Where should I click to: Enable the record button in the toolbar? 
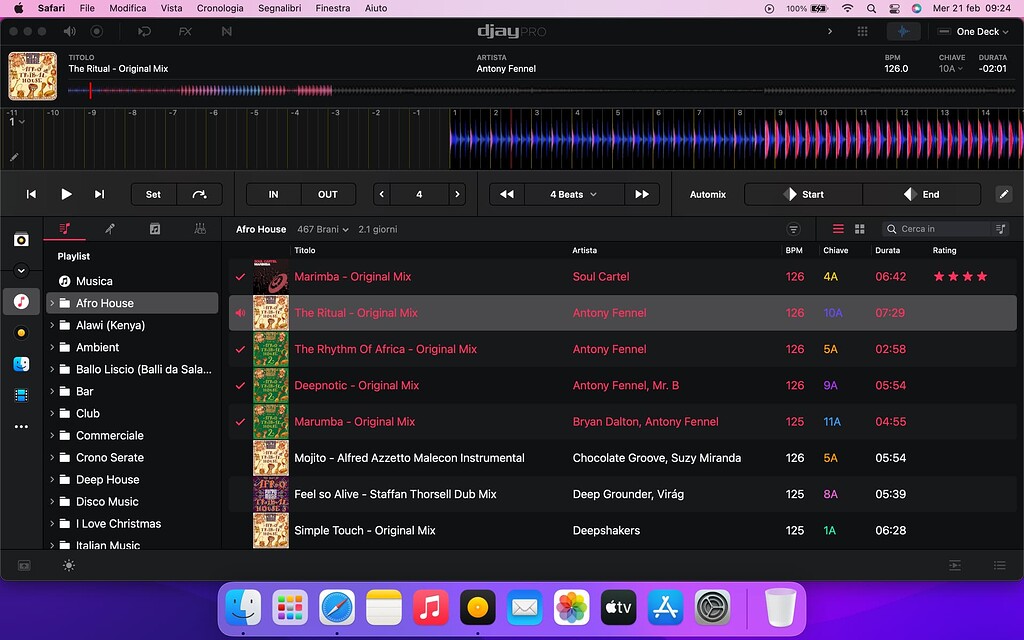(x=97, y=31)
